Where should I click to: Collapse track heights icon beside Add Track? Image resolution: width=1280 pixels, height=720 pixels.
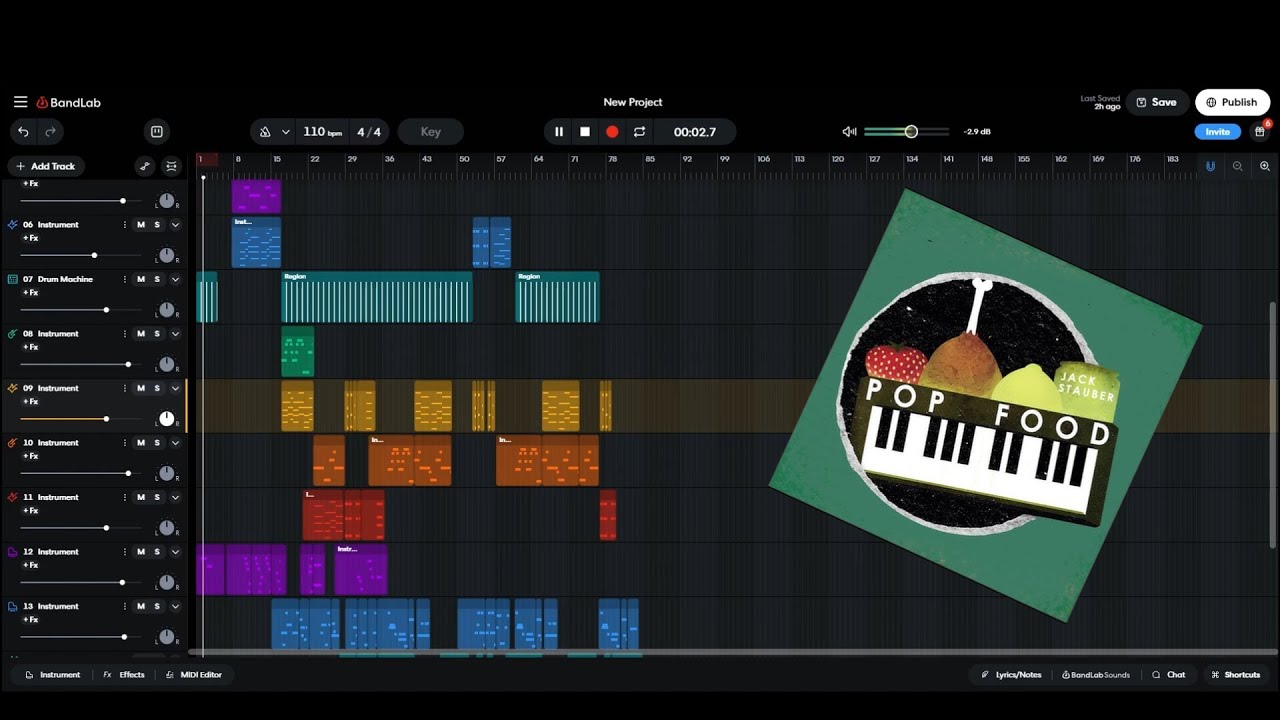(x=172, y=166)
